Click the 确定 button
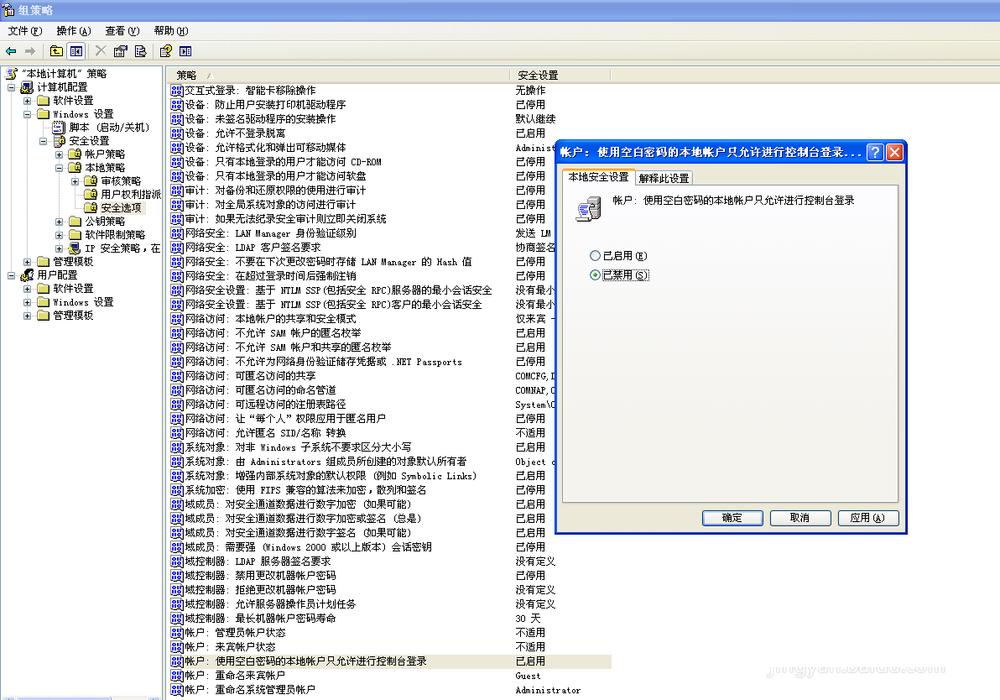Viewport: 1000px width, 700px height. coord(731,518)
